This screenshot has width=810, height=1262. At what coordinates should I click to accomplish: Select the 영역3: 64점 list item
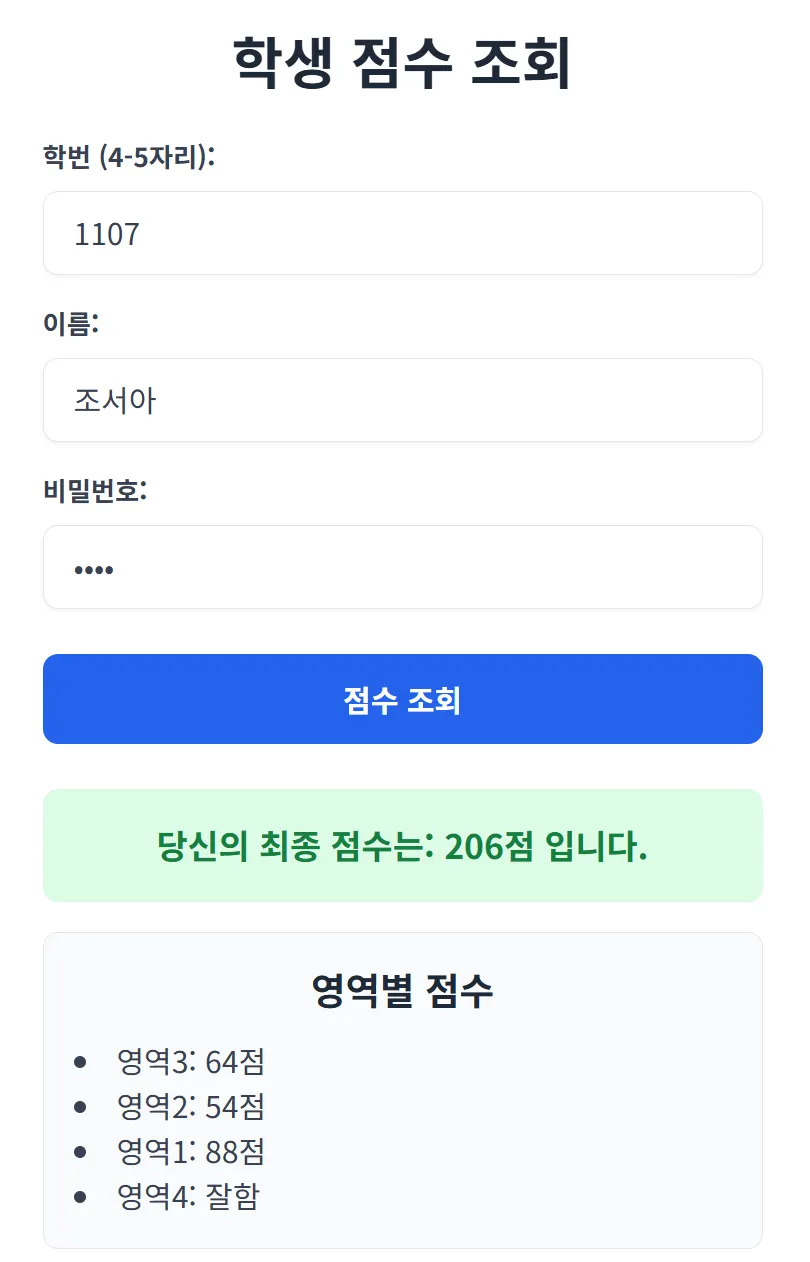point(190,1061)
